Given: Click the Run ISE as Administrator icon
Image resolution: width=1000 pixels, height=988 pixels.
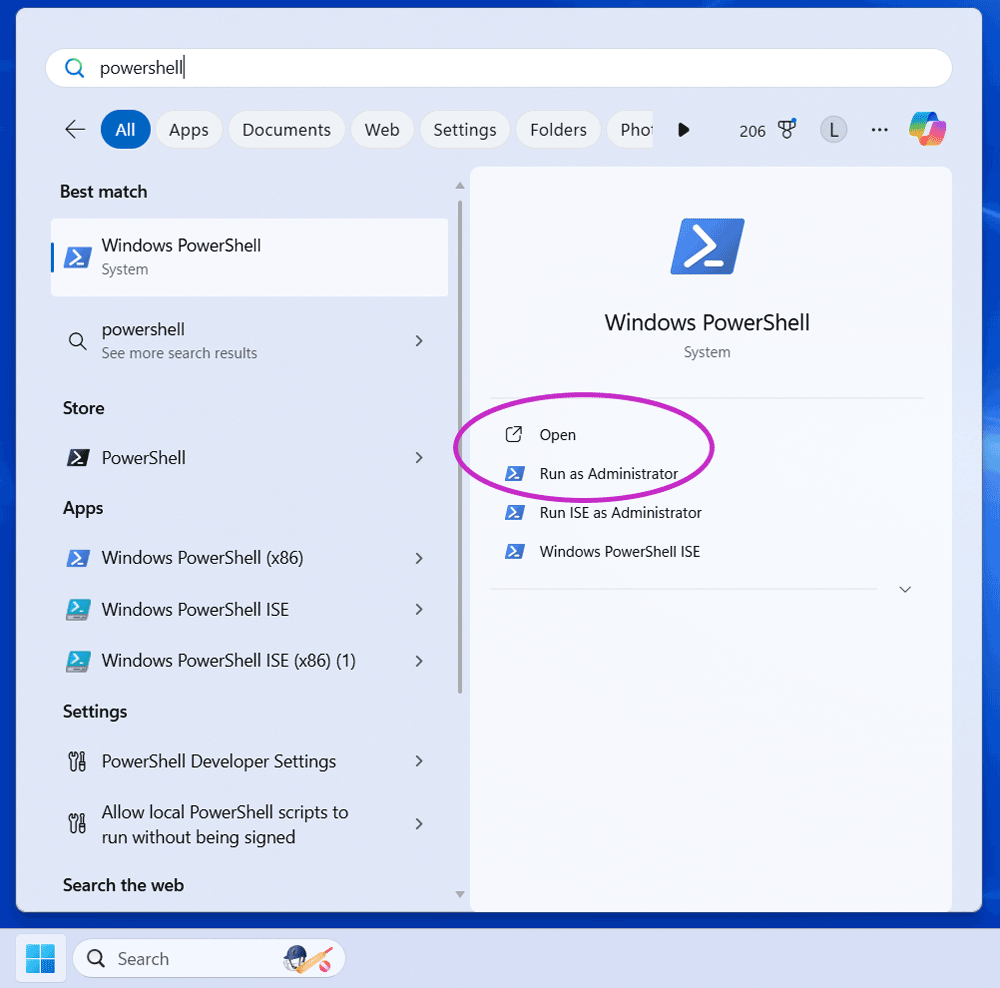Looking at the screenshot, I should (515, 512).
